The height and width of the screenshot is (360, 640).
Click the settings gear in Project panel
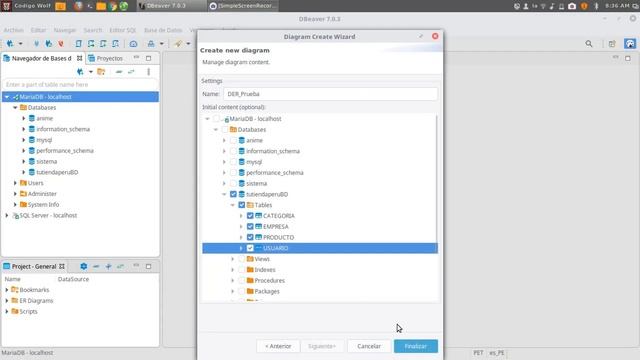tap(84, 266)
